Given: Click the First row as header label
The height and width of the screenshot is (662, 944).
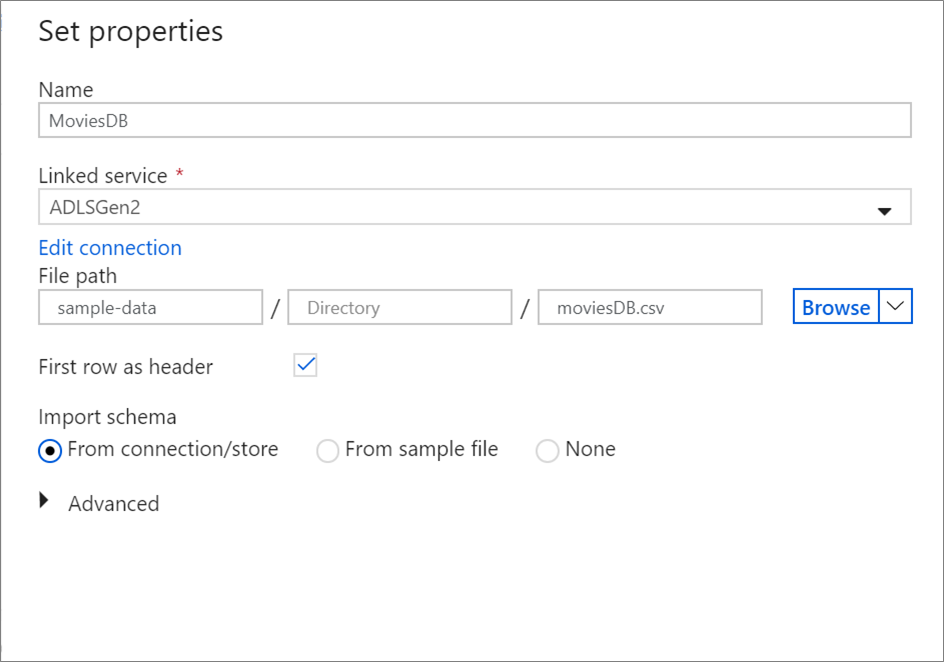Looking at the screenshot, I should point(125,367).
